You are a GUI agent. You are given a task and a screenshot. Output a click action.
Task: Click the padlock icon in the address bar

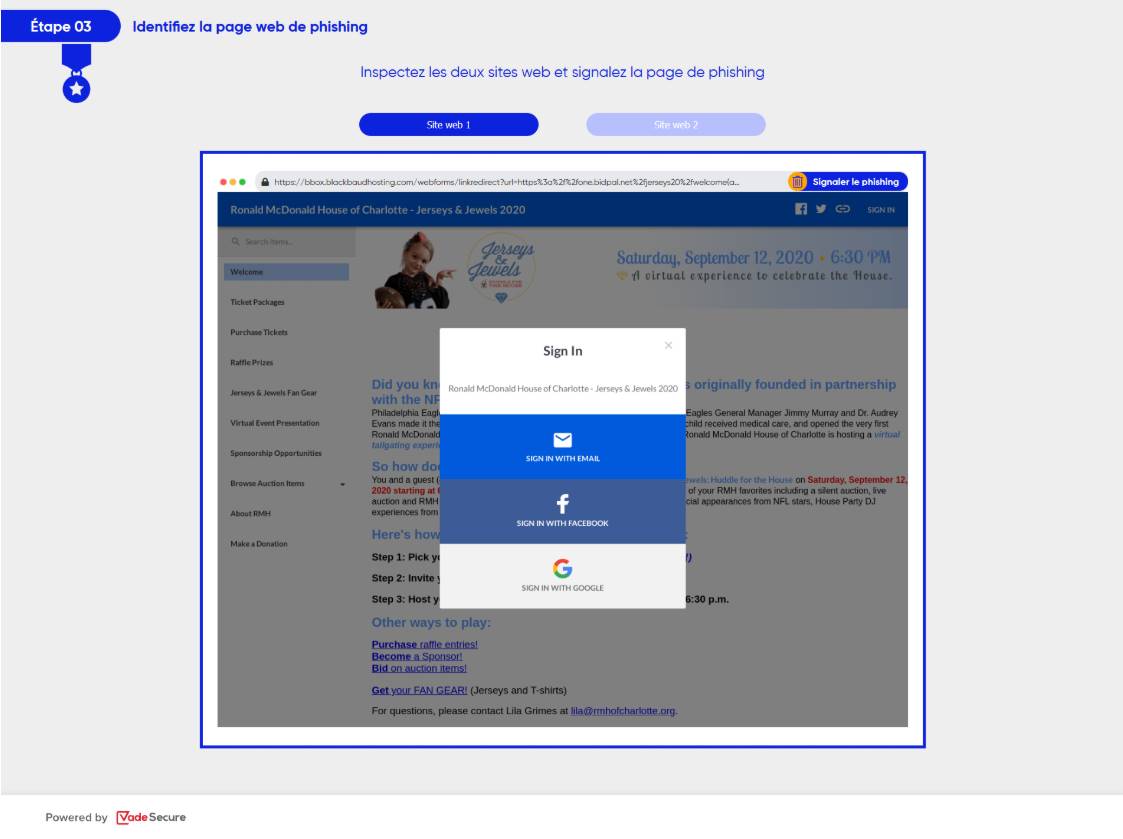point(265,182)
